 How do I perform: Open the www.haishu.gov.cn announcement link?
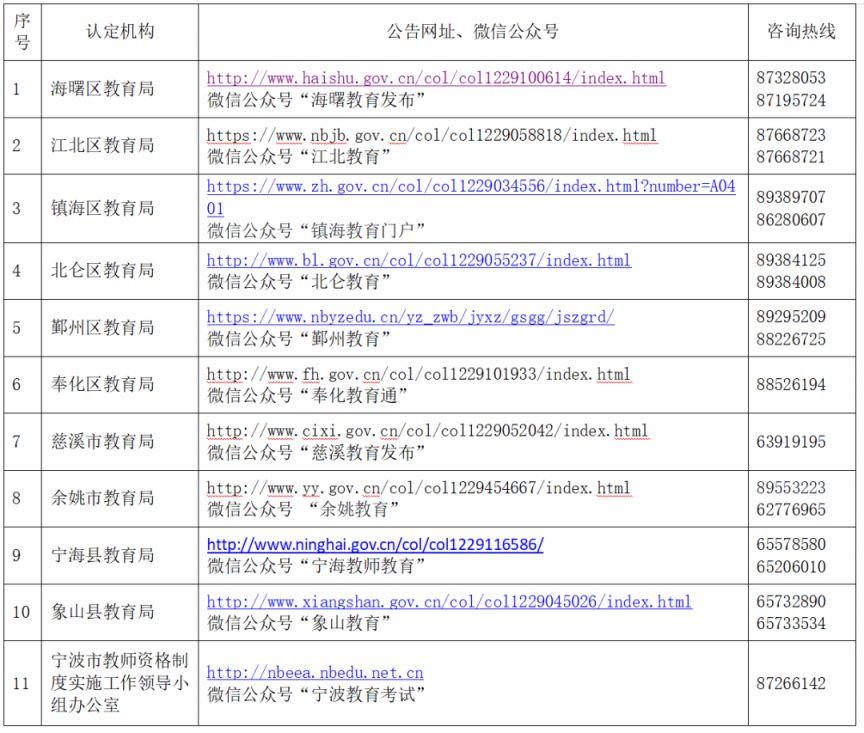pyautogui.click(x=436, y=78)
